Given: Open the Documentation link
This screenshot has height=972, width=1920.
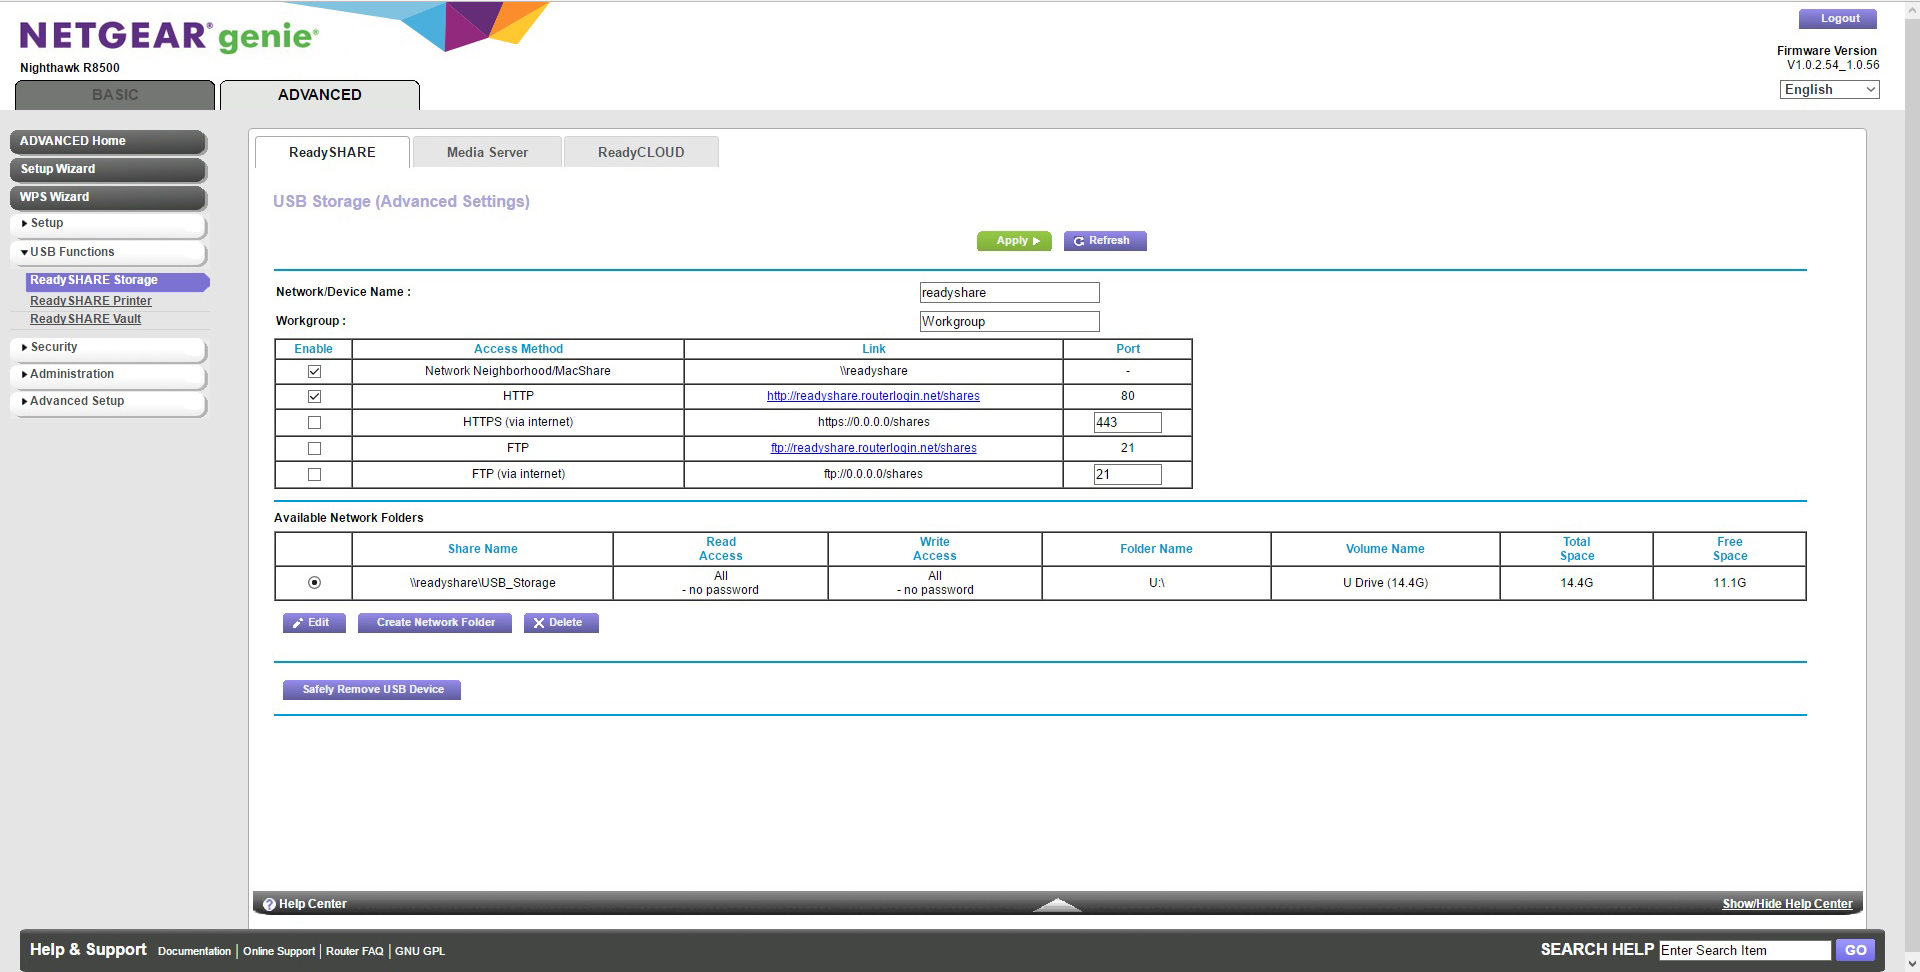Looking at the screenshot, I should [194, 951].
